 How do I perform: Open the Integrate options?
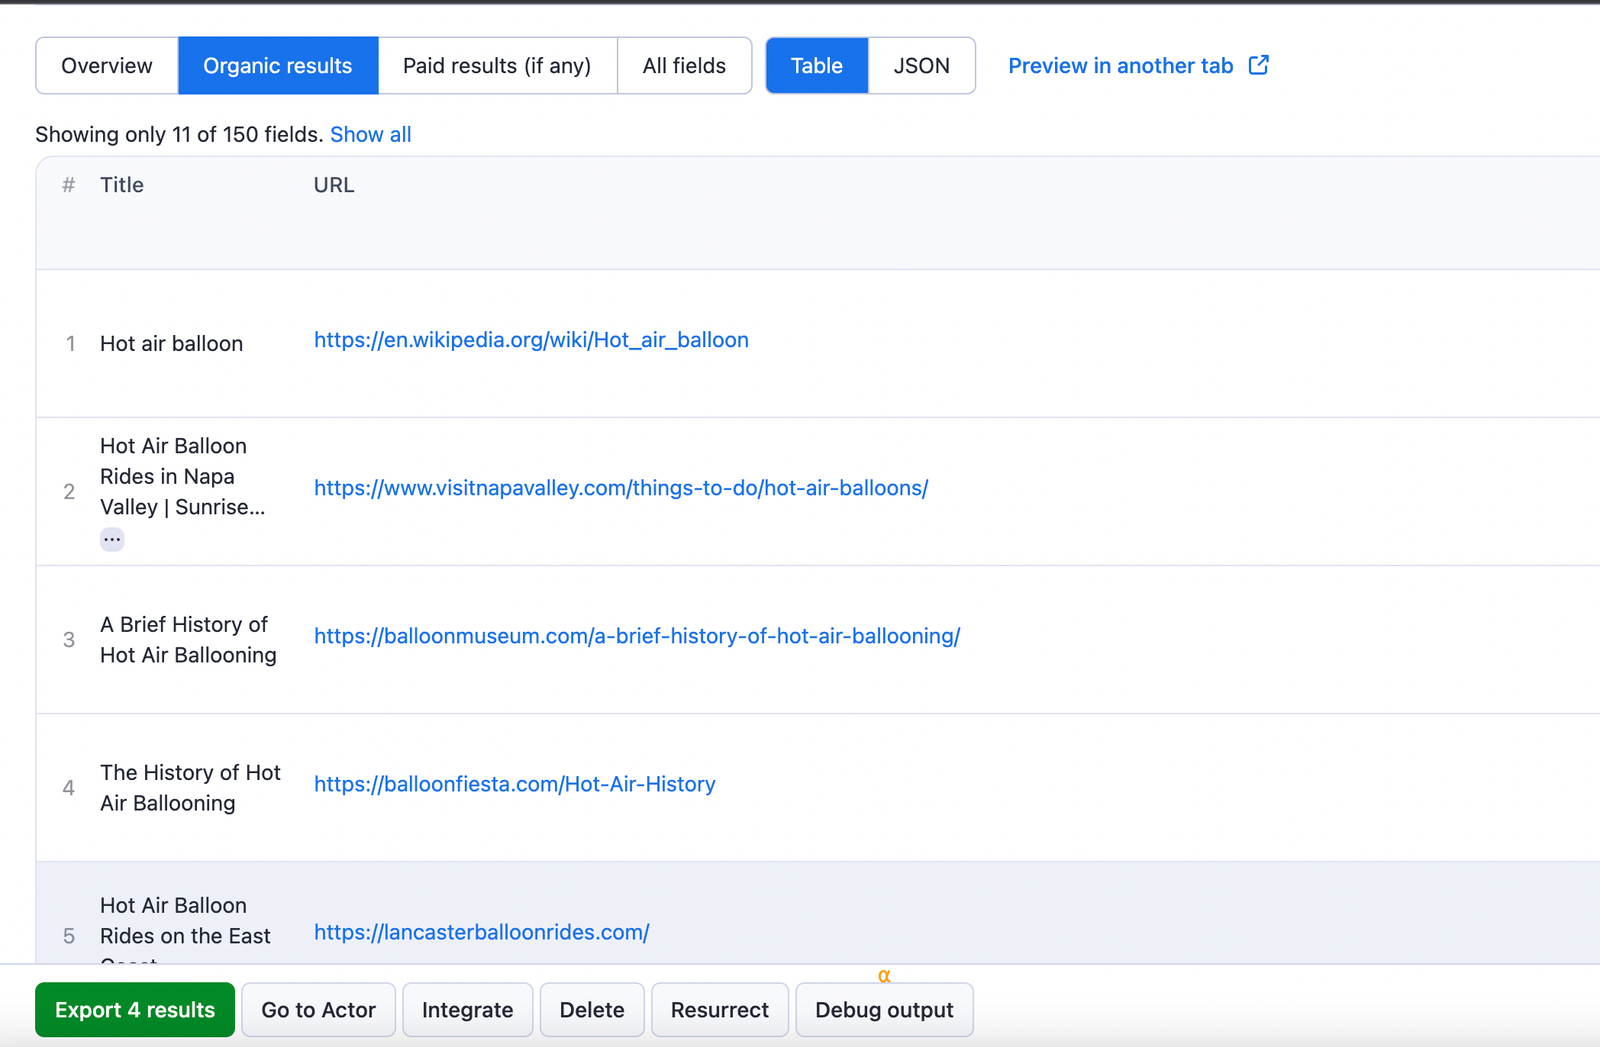467,1009
